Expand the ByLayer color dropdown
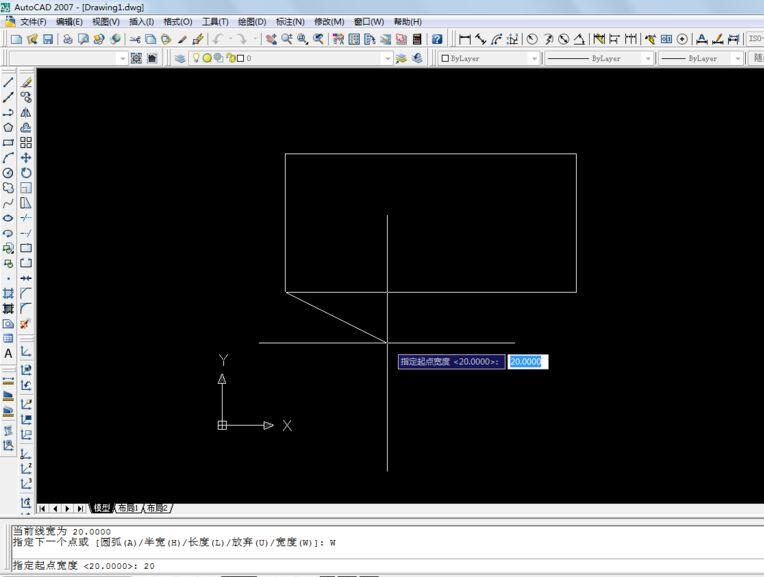764x577 pixels. [535, 58]
